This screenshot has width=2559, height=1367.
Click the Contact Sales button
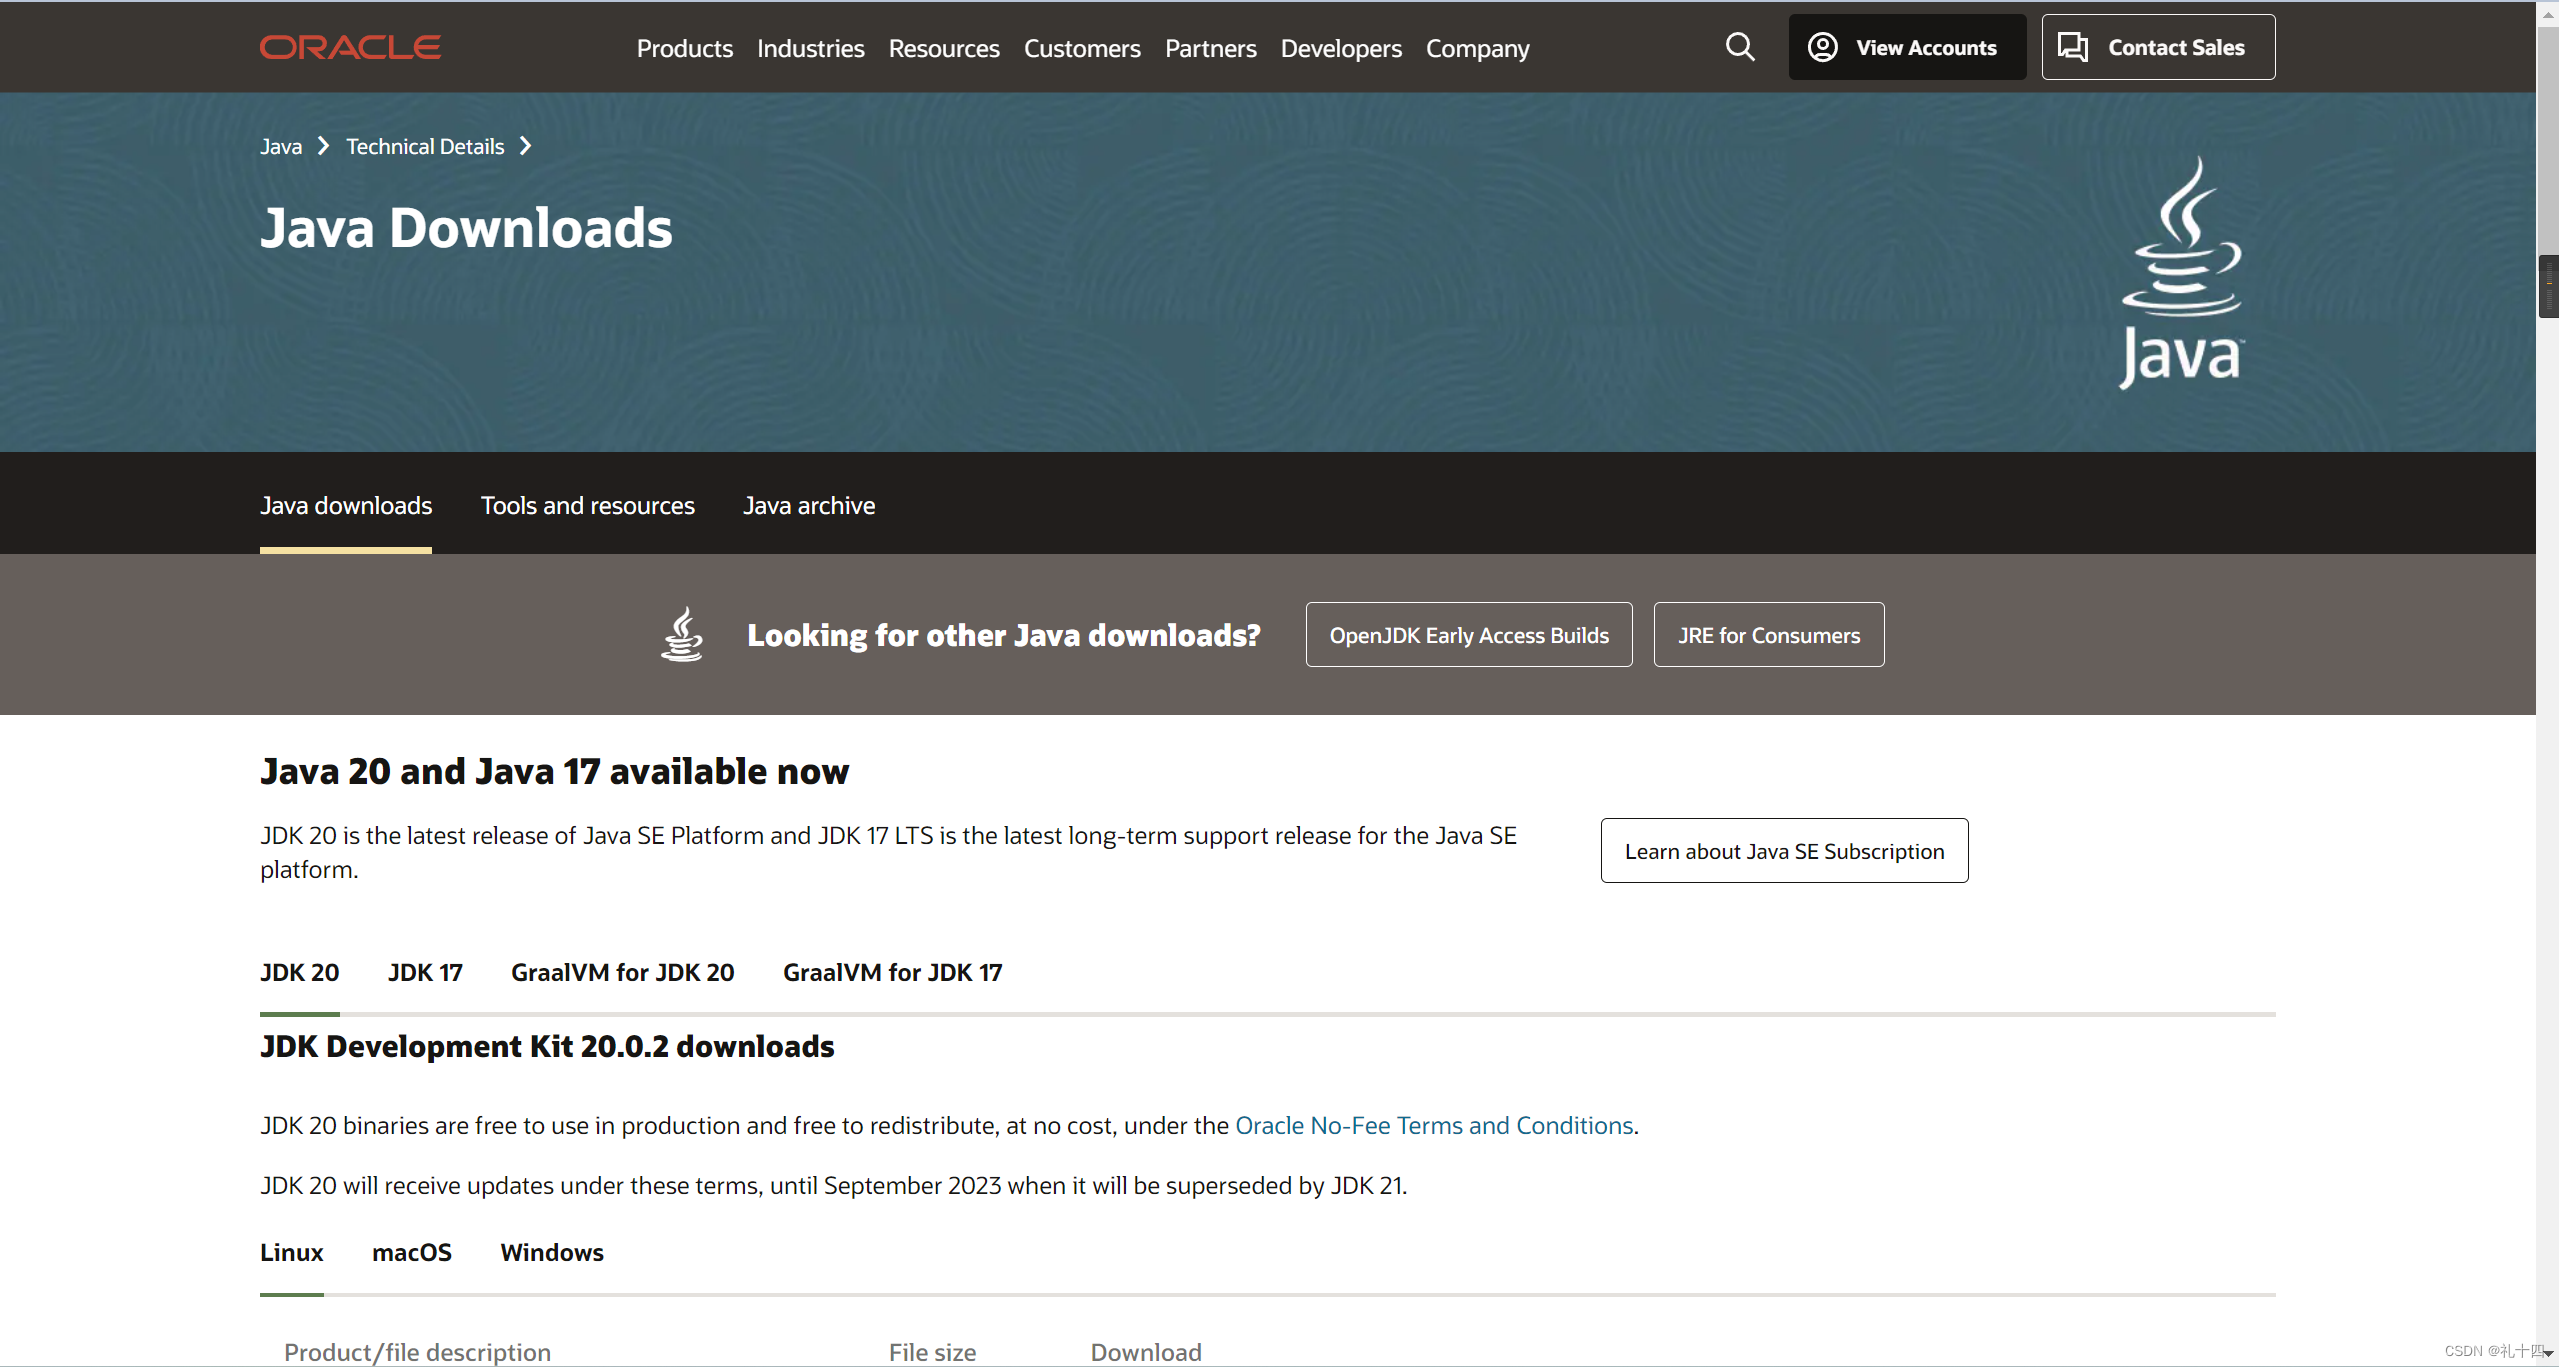pyautogui.click(x=2158, y=47)
